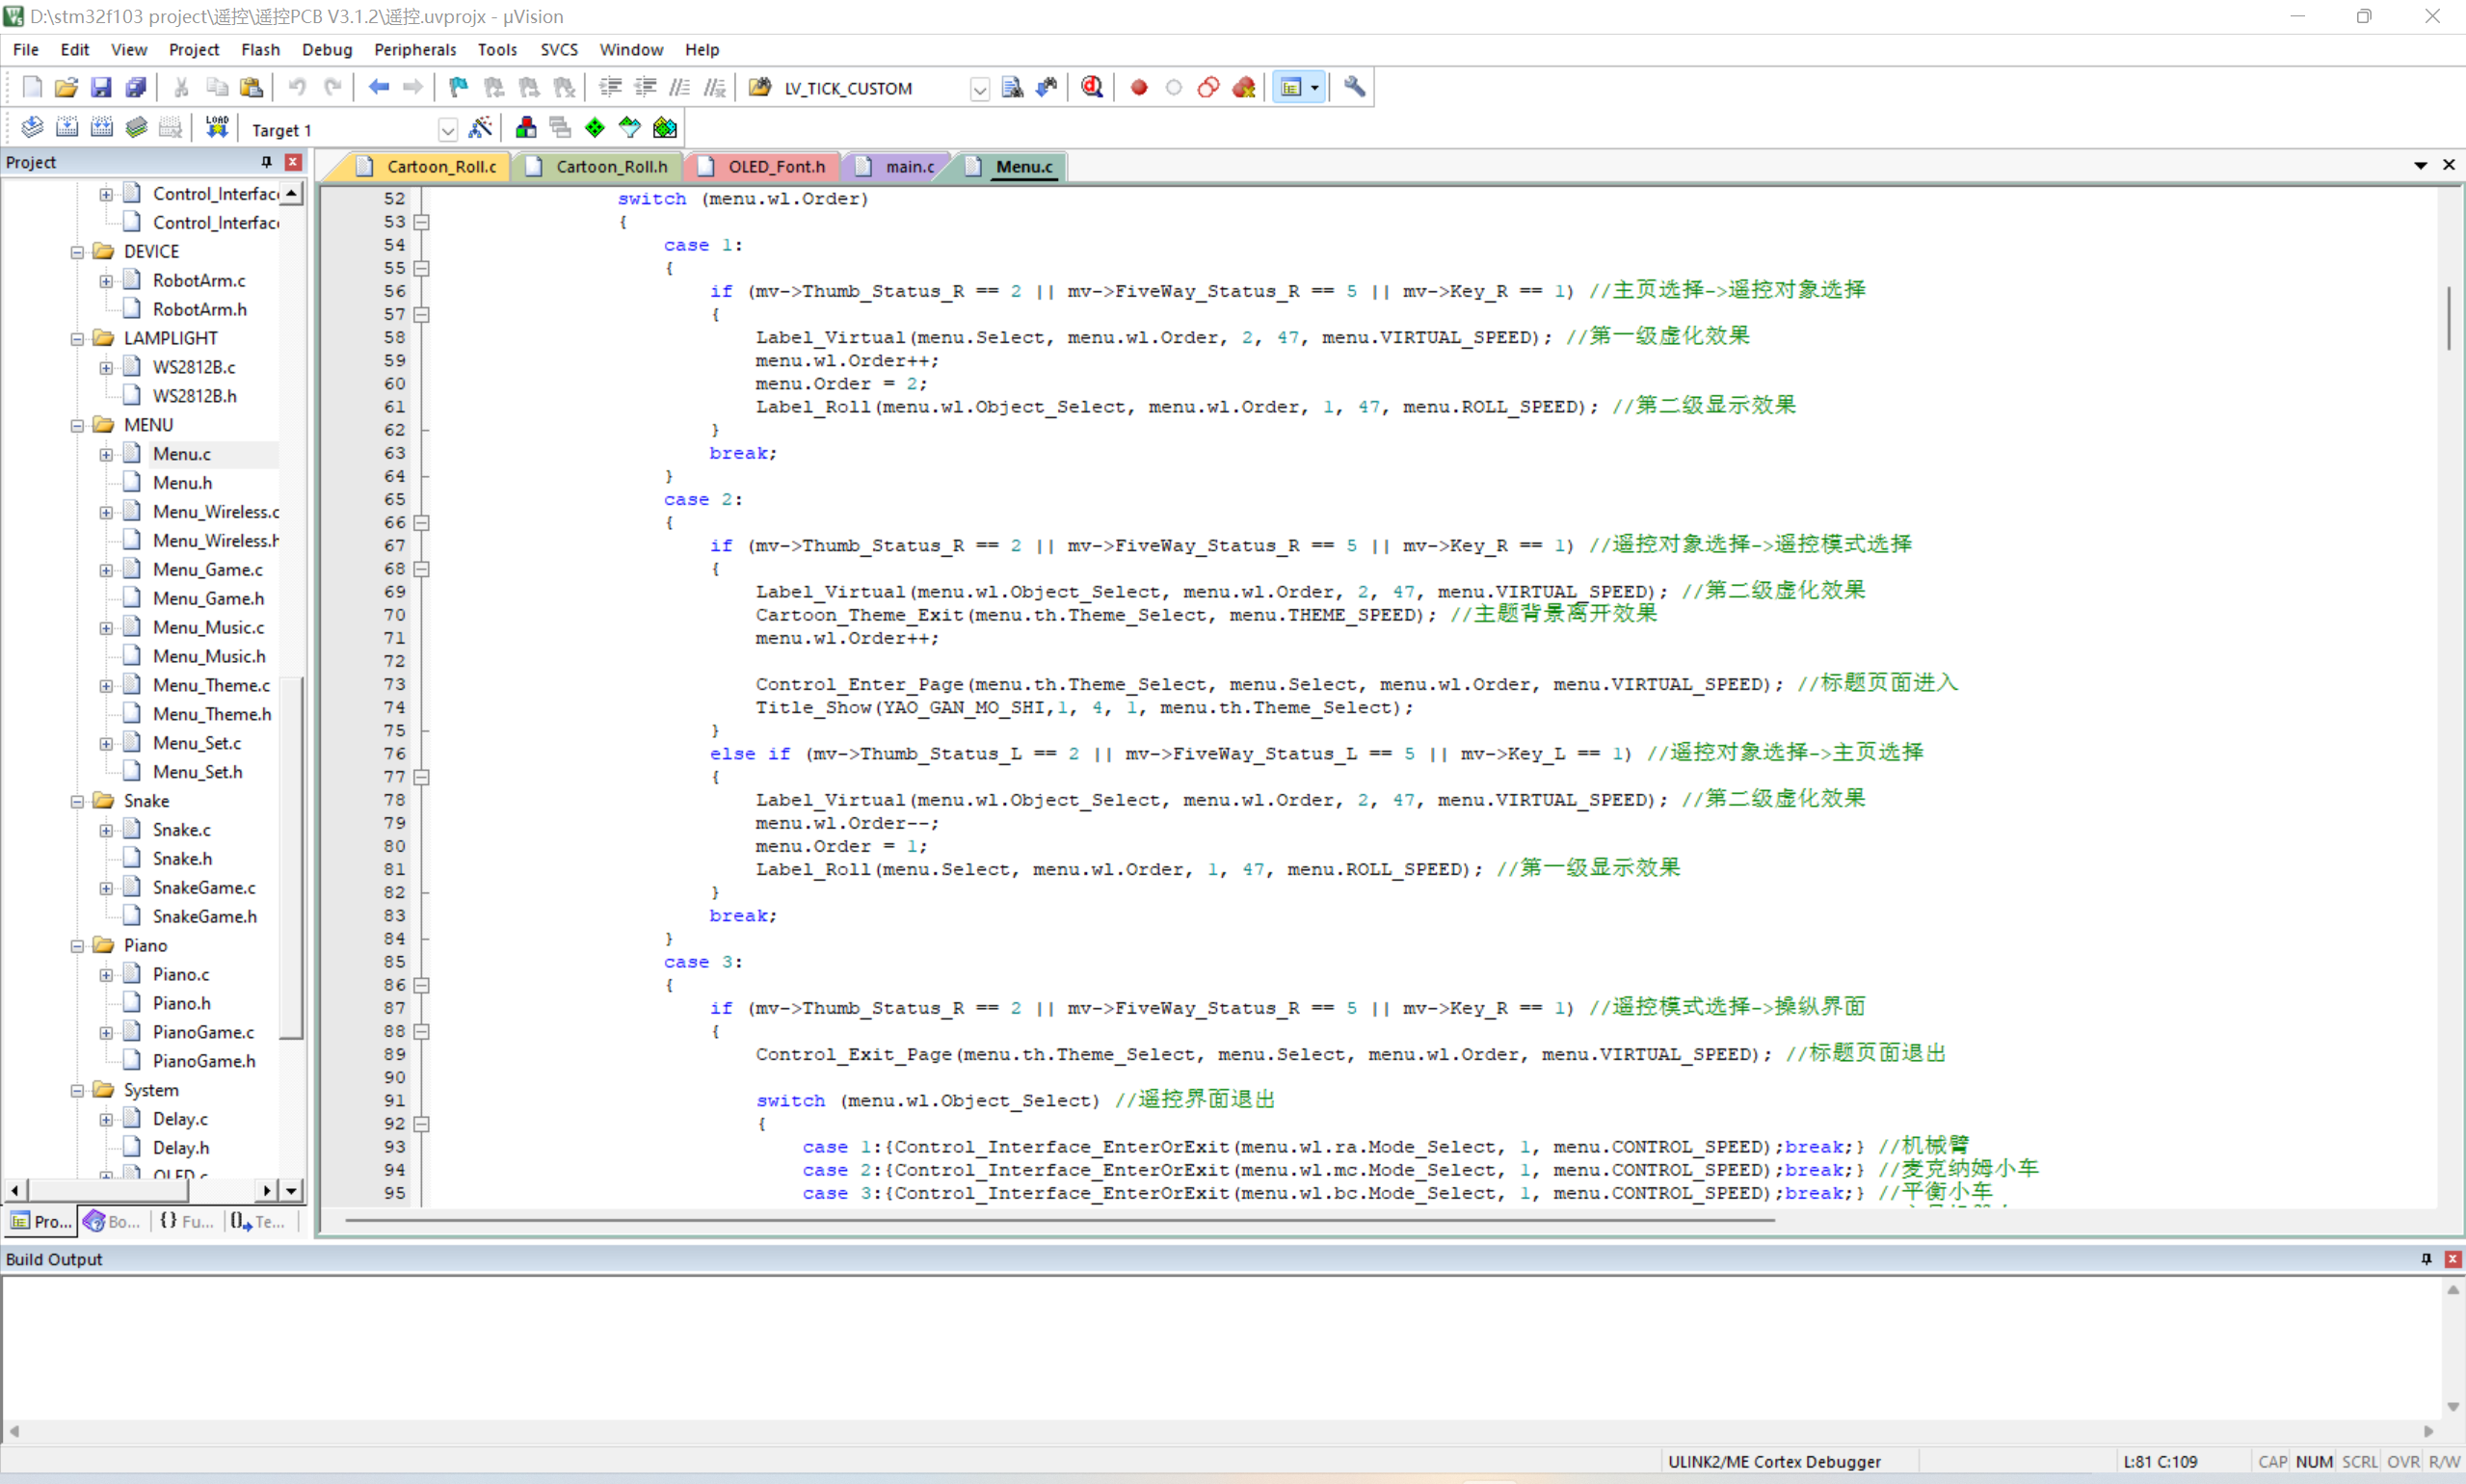
Task: Start the debug session icon
Action: click(1092, 88)
